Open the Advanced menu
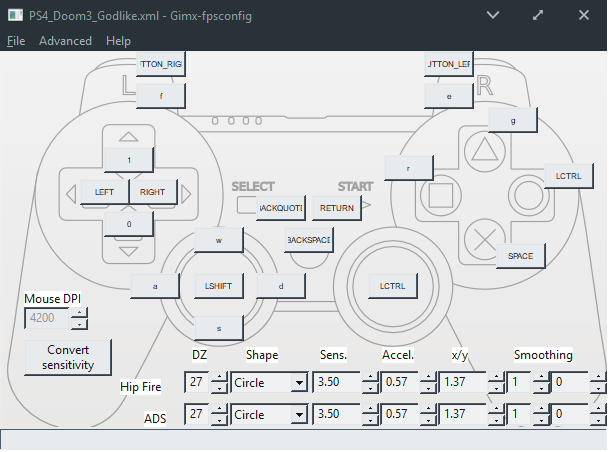609x452 pixels. pyautogui.click(x=65, y=41)
